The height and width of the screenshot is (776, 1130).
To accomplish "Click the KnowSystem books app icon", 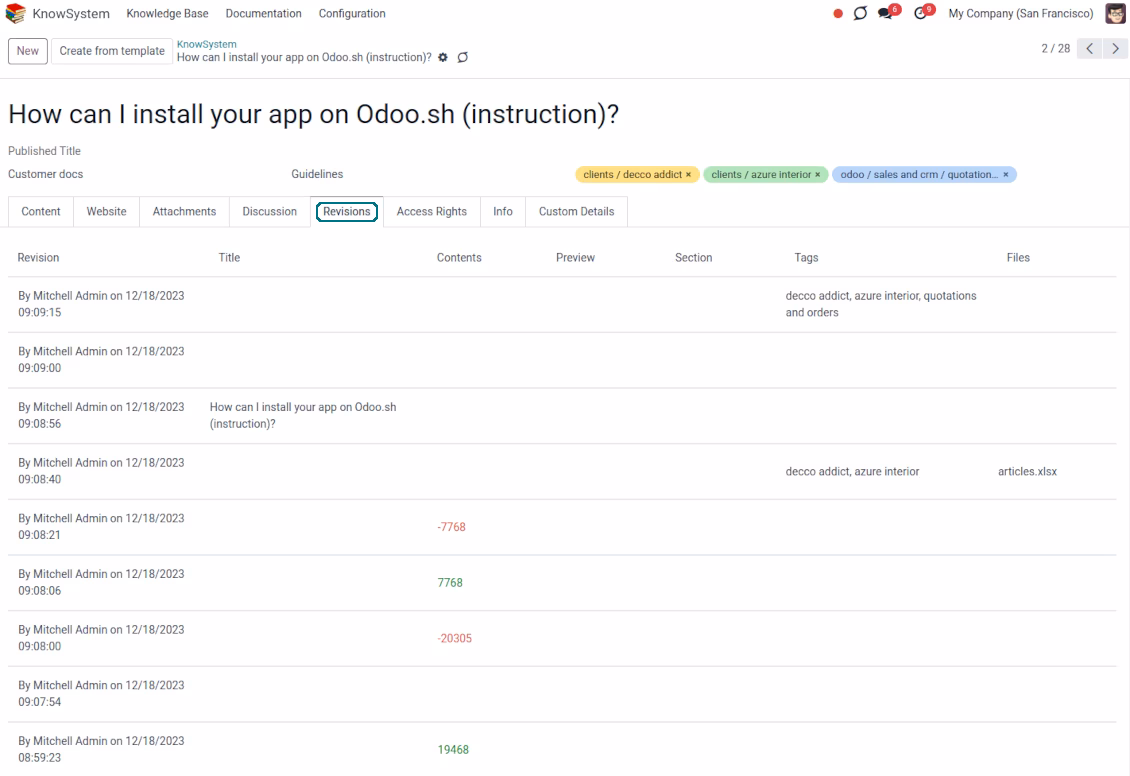I will point(15,14).
